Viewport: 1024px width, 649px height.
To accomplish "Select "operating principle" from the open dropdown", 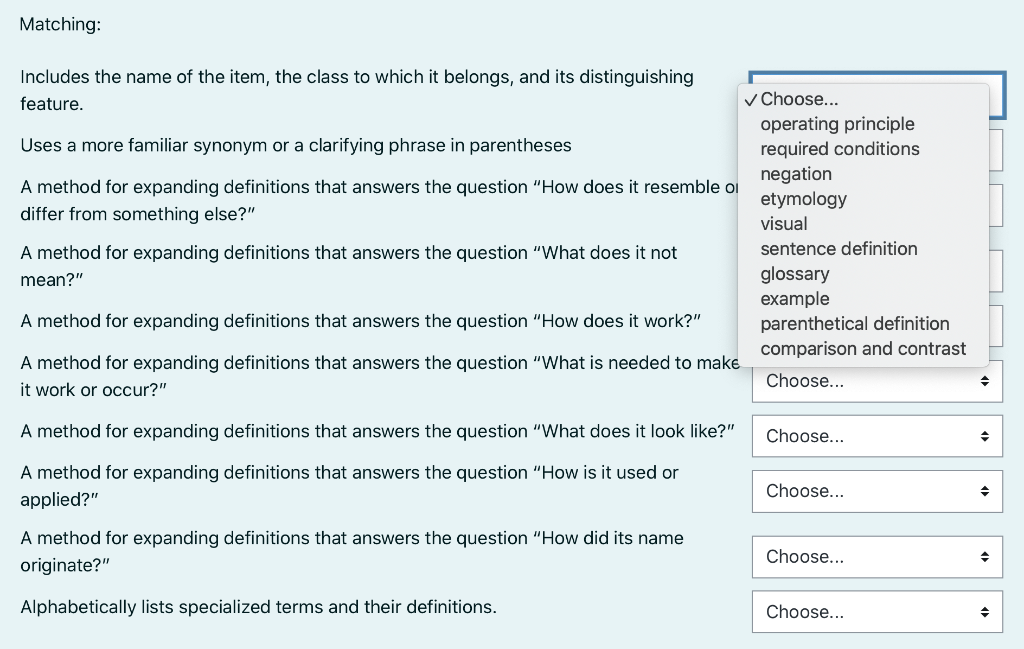I will (837, 124).
